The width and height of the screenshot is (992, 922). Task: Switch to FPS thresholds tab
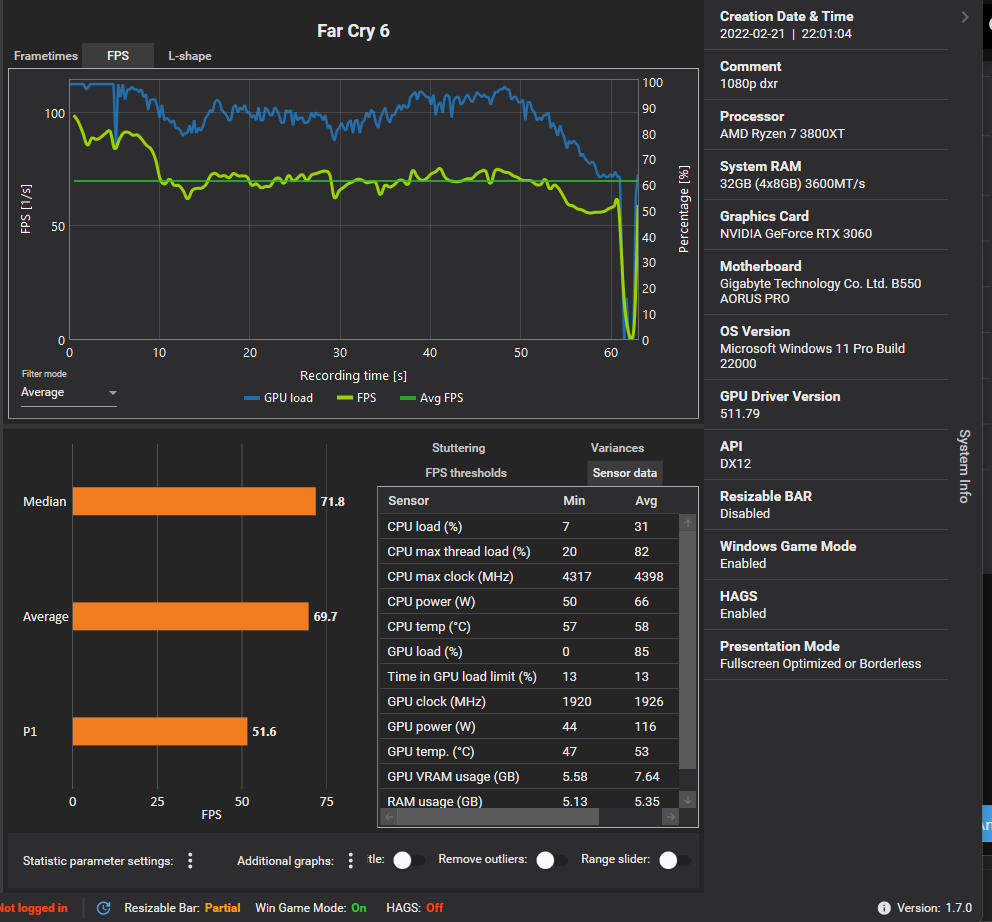466,473
